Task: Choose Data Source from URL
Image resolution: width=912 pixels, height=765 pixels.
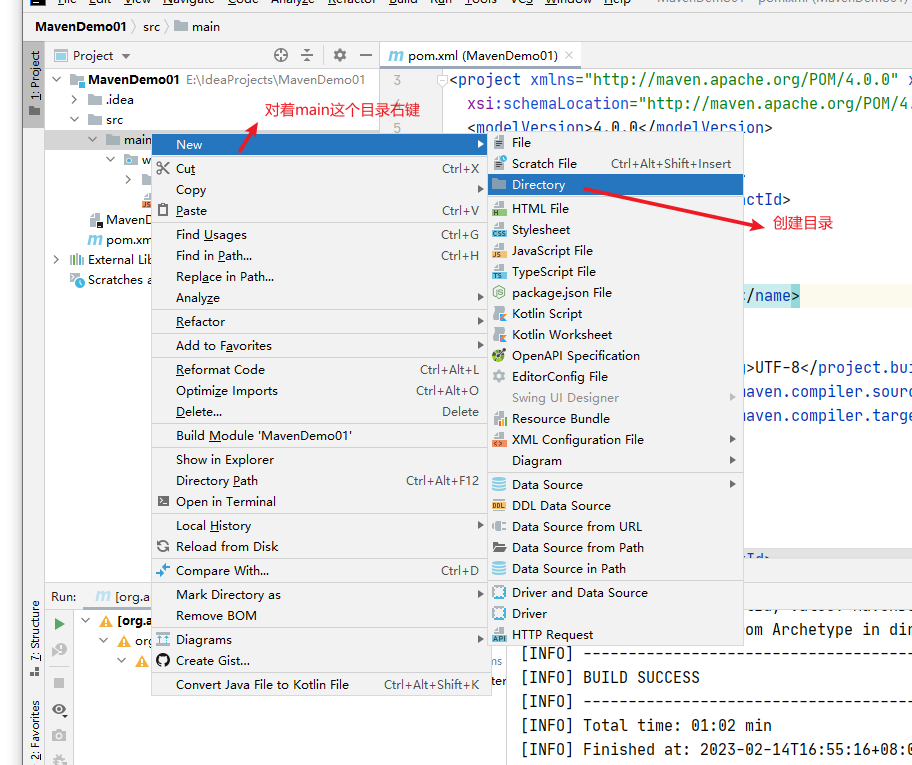Action: click(615, 526)
